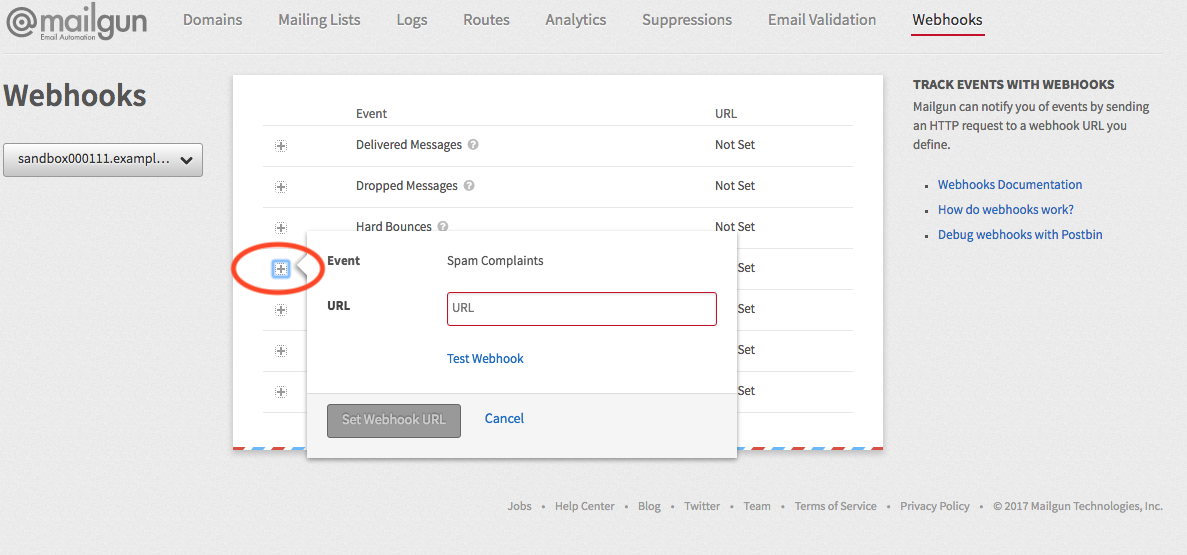The height and width of the screenshot is (555, 1187).
Task: Open the Email Validation page
Action: point(821,20)
